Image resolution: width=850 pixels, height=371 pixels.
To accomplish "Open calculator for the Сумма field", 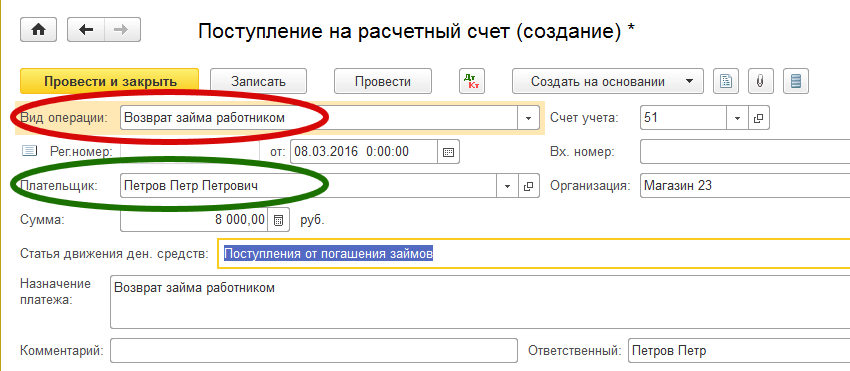I will 279,220.
